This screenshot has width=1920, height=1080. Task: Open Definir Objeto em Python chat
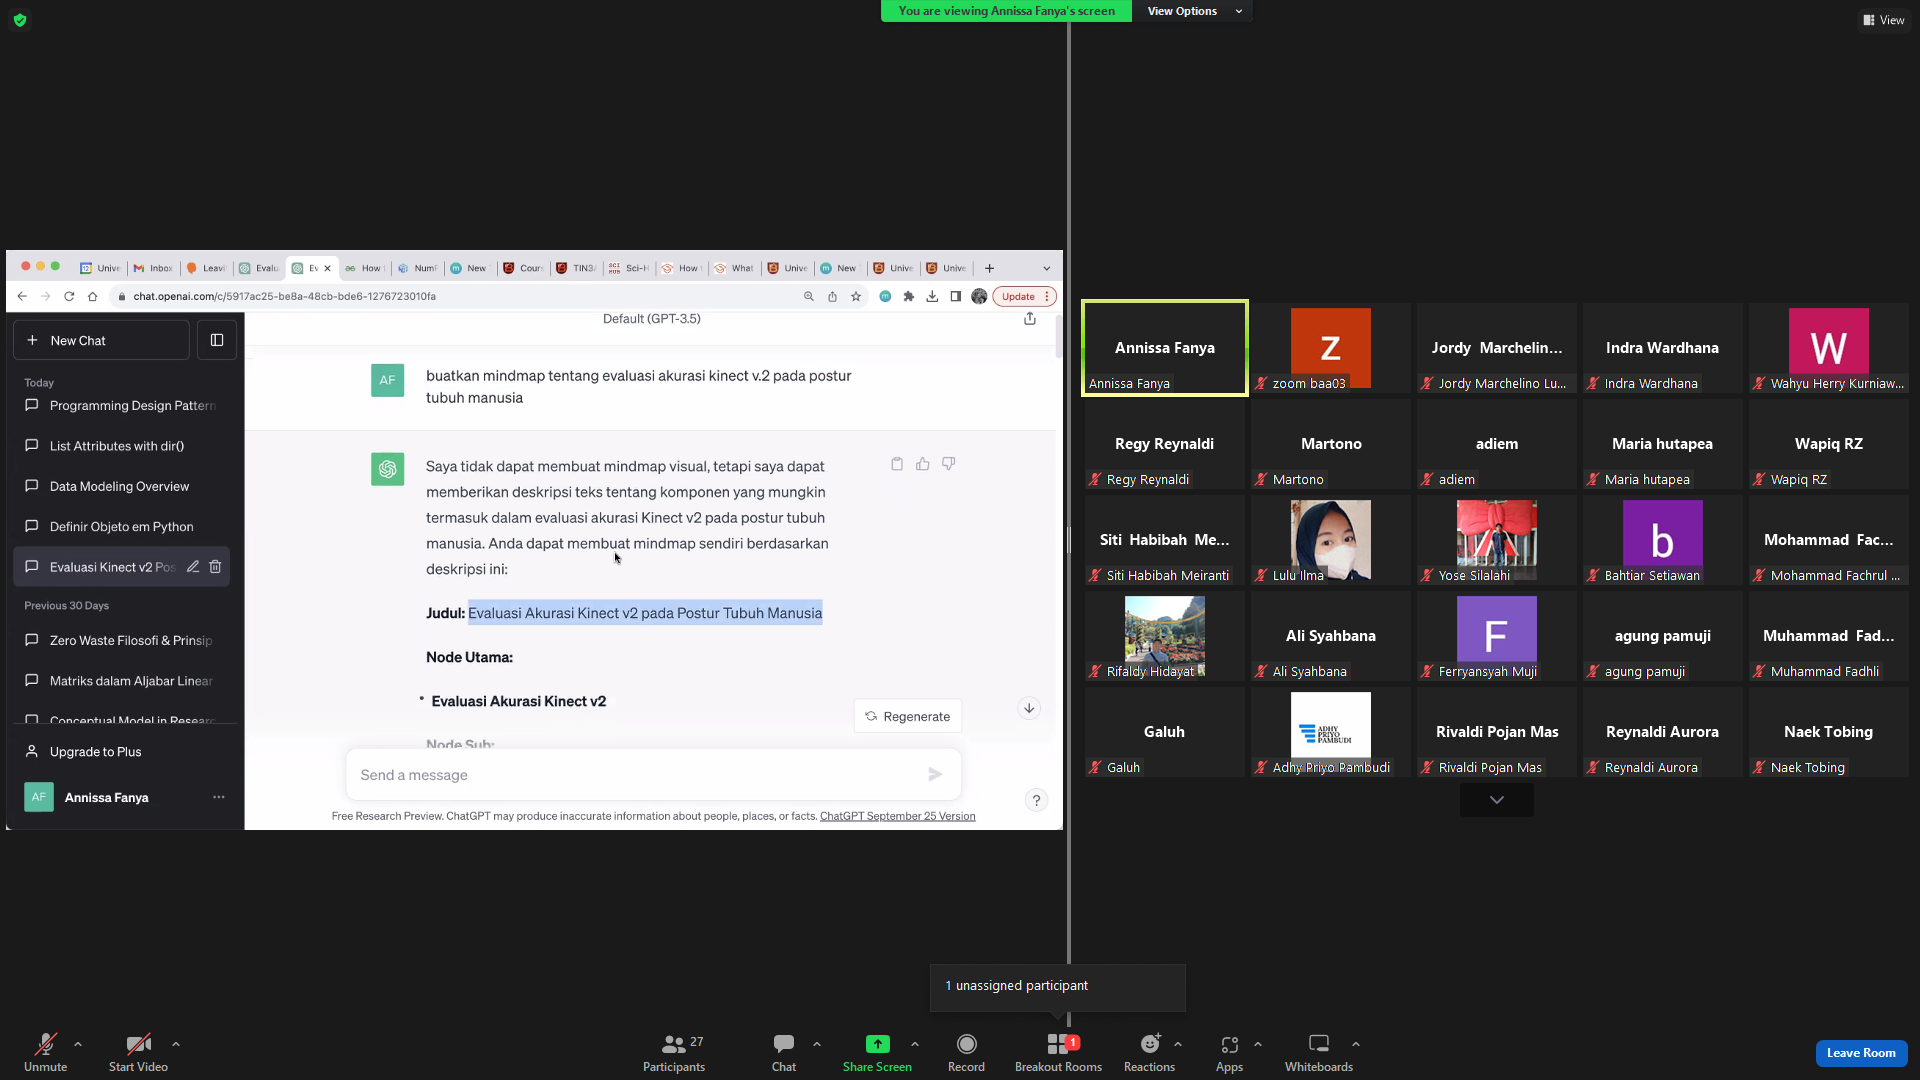pyautogui.click(x=122, y=526)
